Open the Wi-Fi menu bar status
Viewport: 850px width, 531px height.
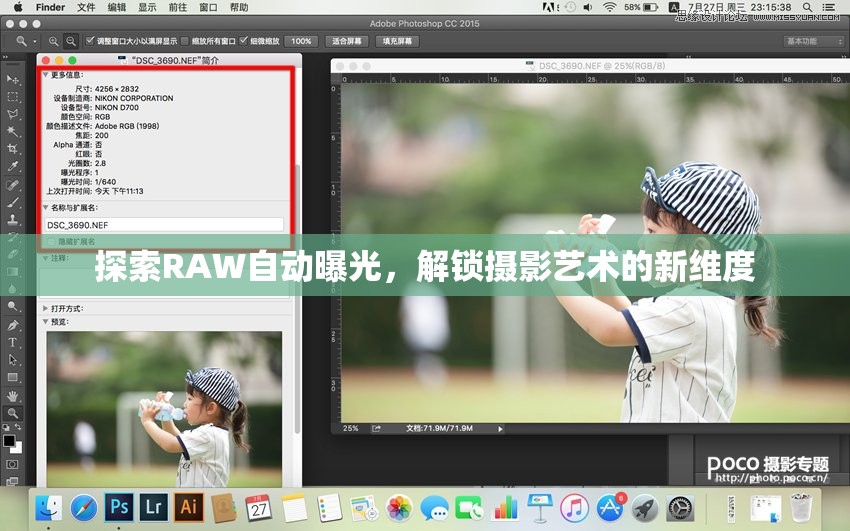click(x=609, y=7)
